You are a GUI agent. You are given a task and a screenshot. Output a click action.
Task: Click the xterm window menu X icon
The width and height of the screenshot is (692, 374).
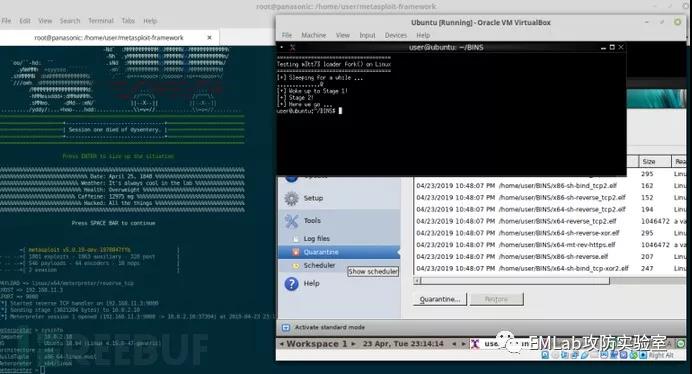292,47
